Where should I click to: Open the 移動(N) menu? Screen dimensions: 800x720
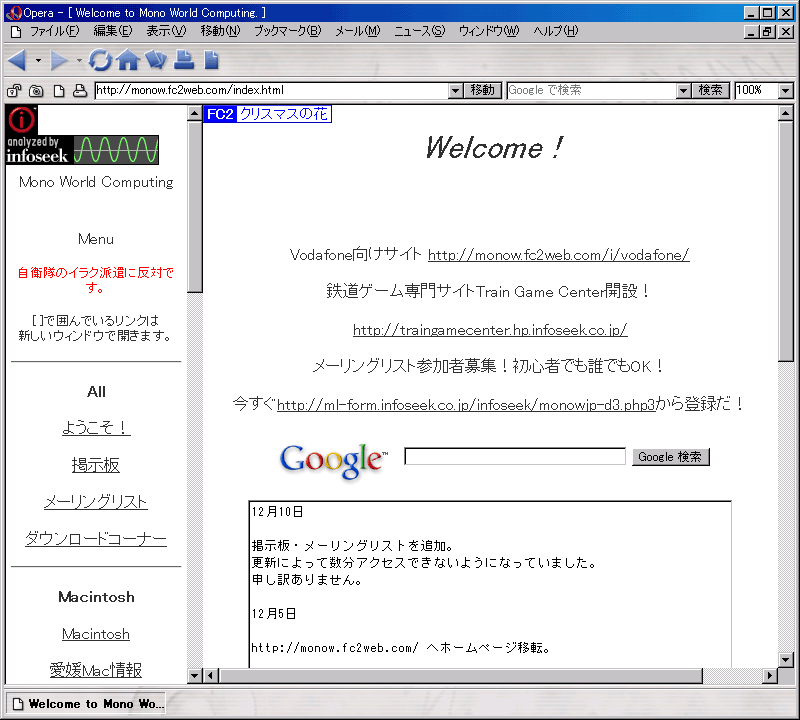click(x=220, y=31)
